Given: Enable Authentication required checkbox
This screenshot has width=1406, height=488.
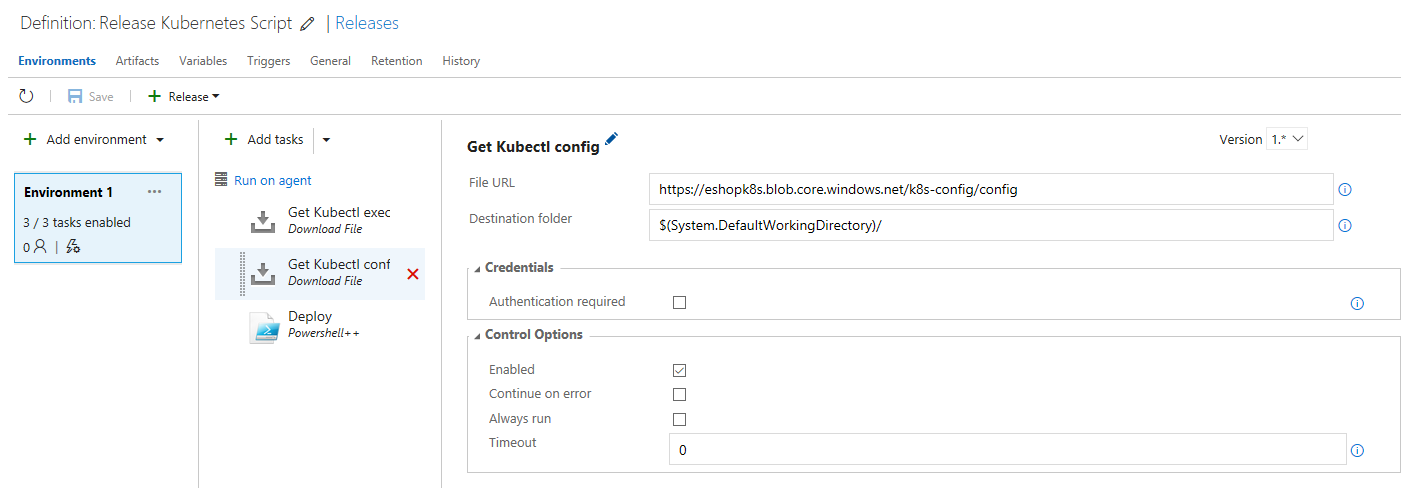Looking at the screenshot, I should tap(680, 302).
